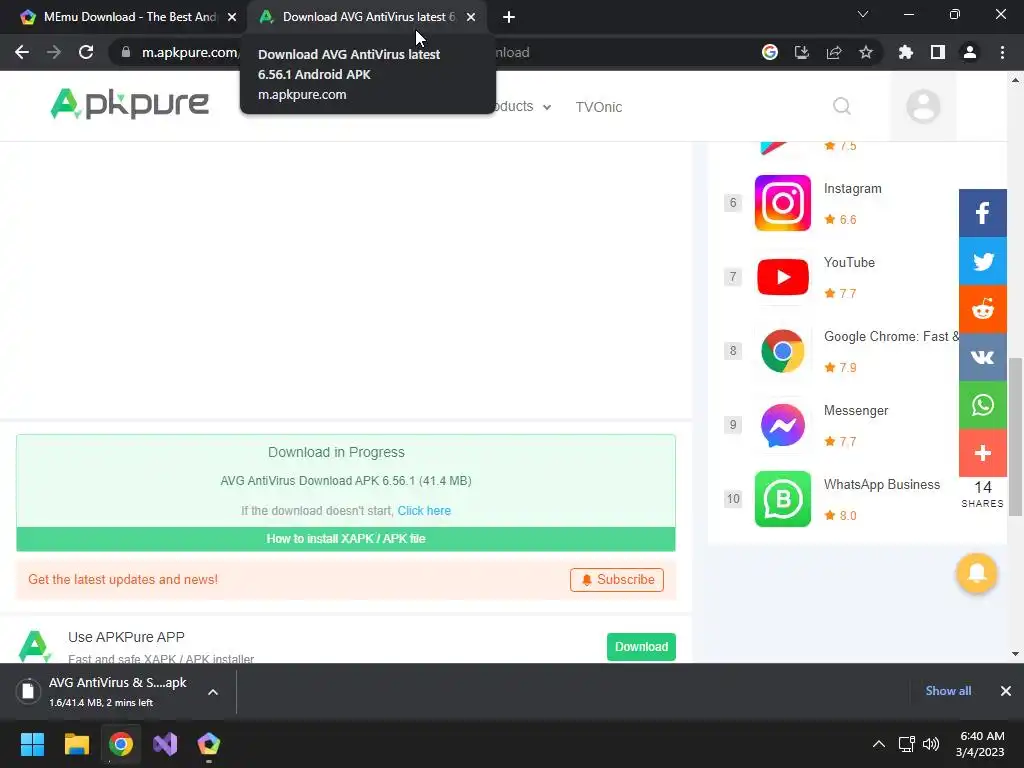Open the volume control in system tray
Screen dimensions: 1024x768
[931, 744]
